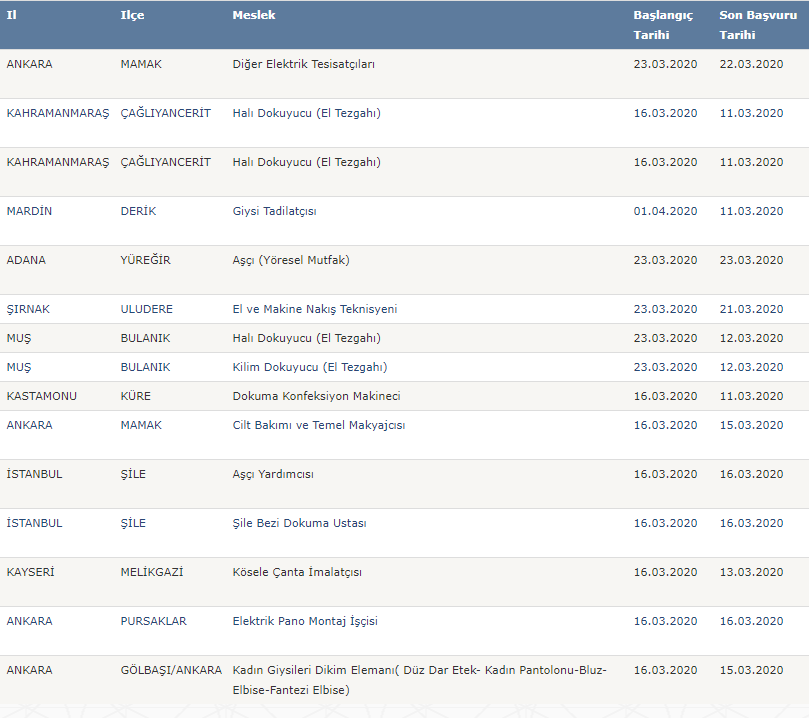809x718 pixels.
Task: Click the MARDİN province cell
Action: (28, 211)
